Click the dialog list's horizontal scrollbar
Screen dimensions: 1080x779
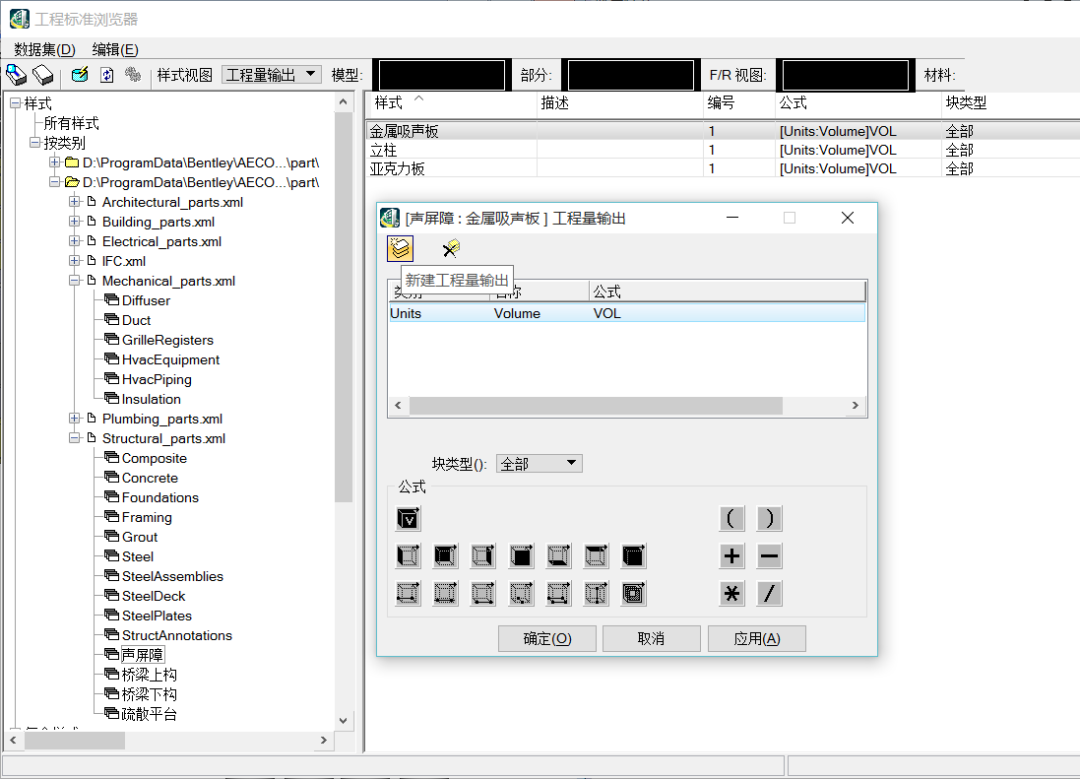(595, 405)
